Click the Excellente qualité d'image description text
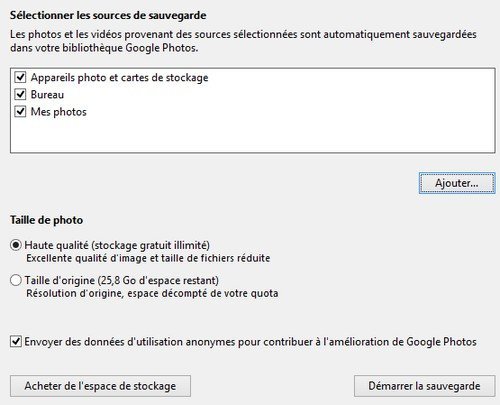Image resolution: width=500 pixels, height=405 pixels. 148,258
